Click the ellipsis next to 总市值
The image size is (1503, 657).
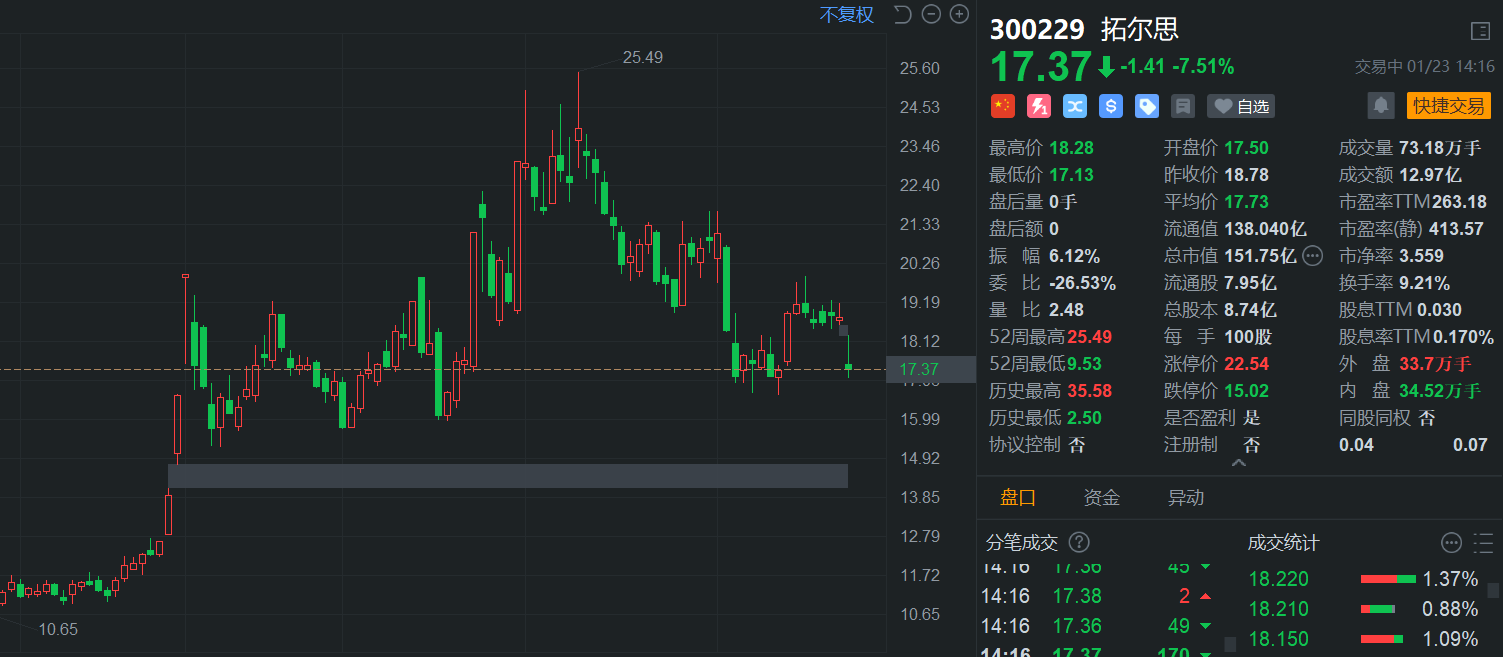(x=1313, y=256)
